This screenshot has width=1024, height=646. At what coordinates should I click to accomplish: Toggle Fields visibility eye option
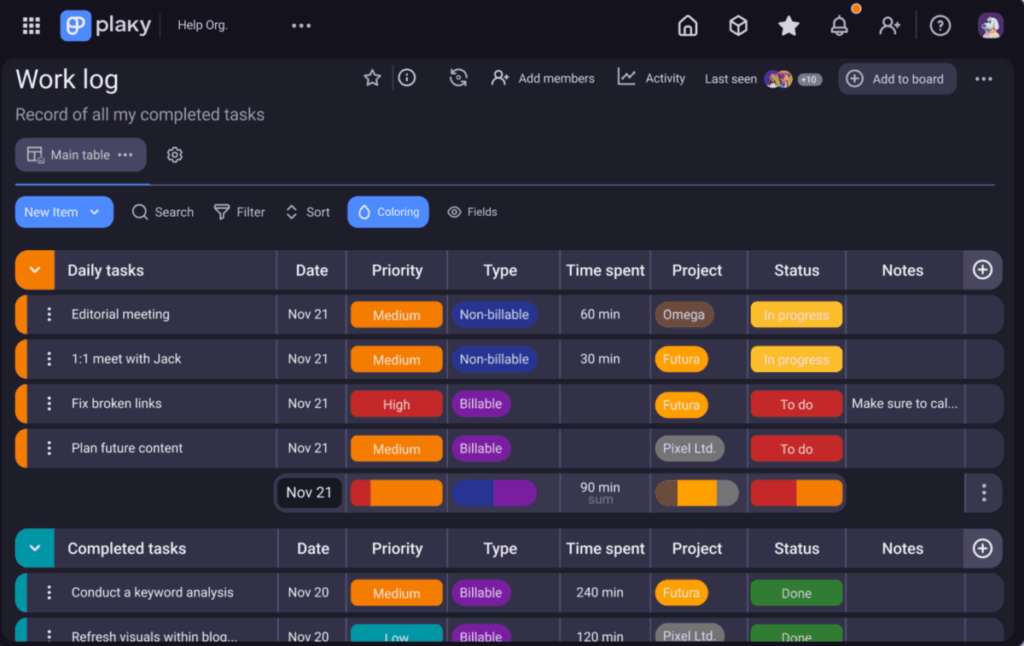pos(472,212)
